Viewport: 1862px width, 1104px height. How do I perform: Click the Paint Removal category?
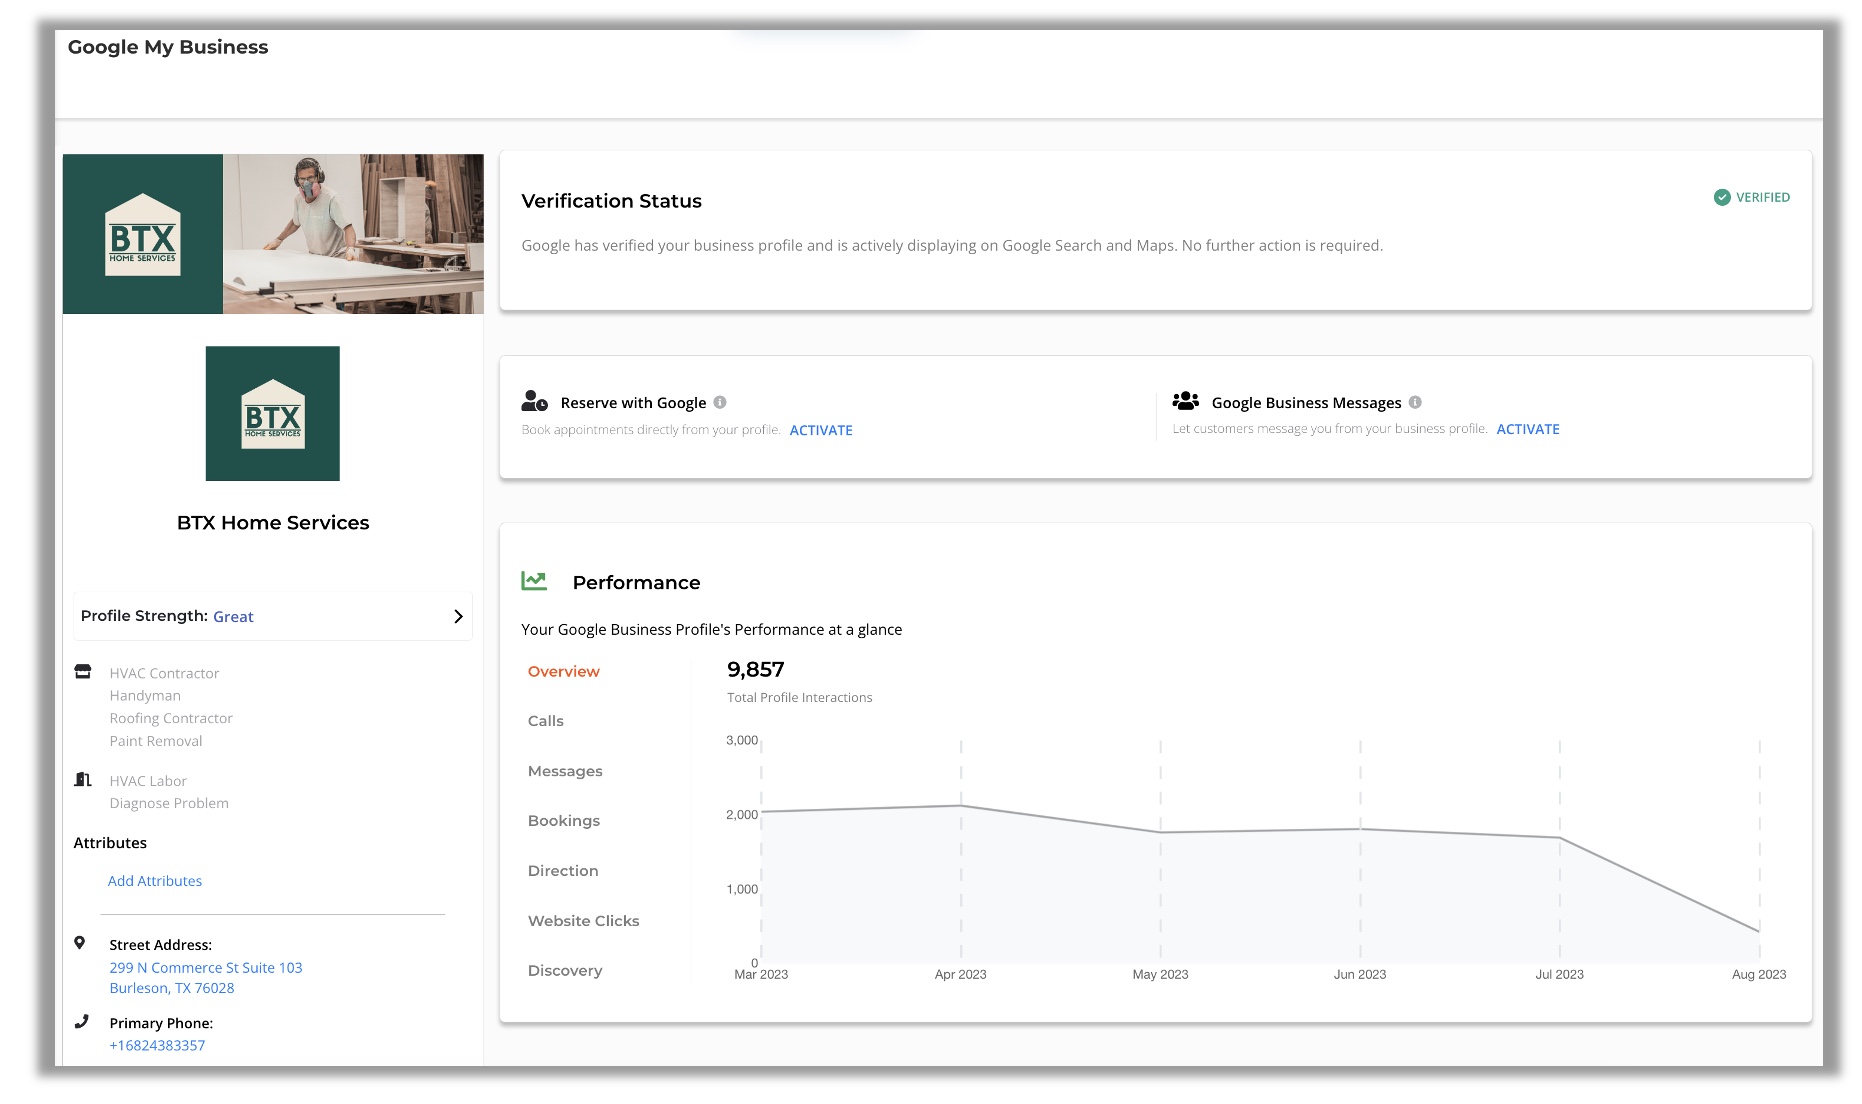(156, 741)
